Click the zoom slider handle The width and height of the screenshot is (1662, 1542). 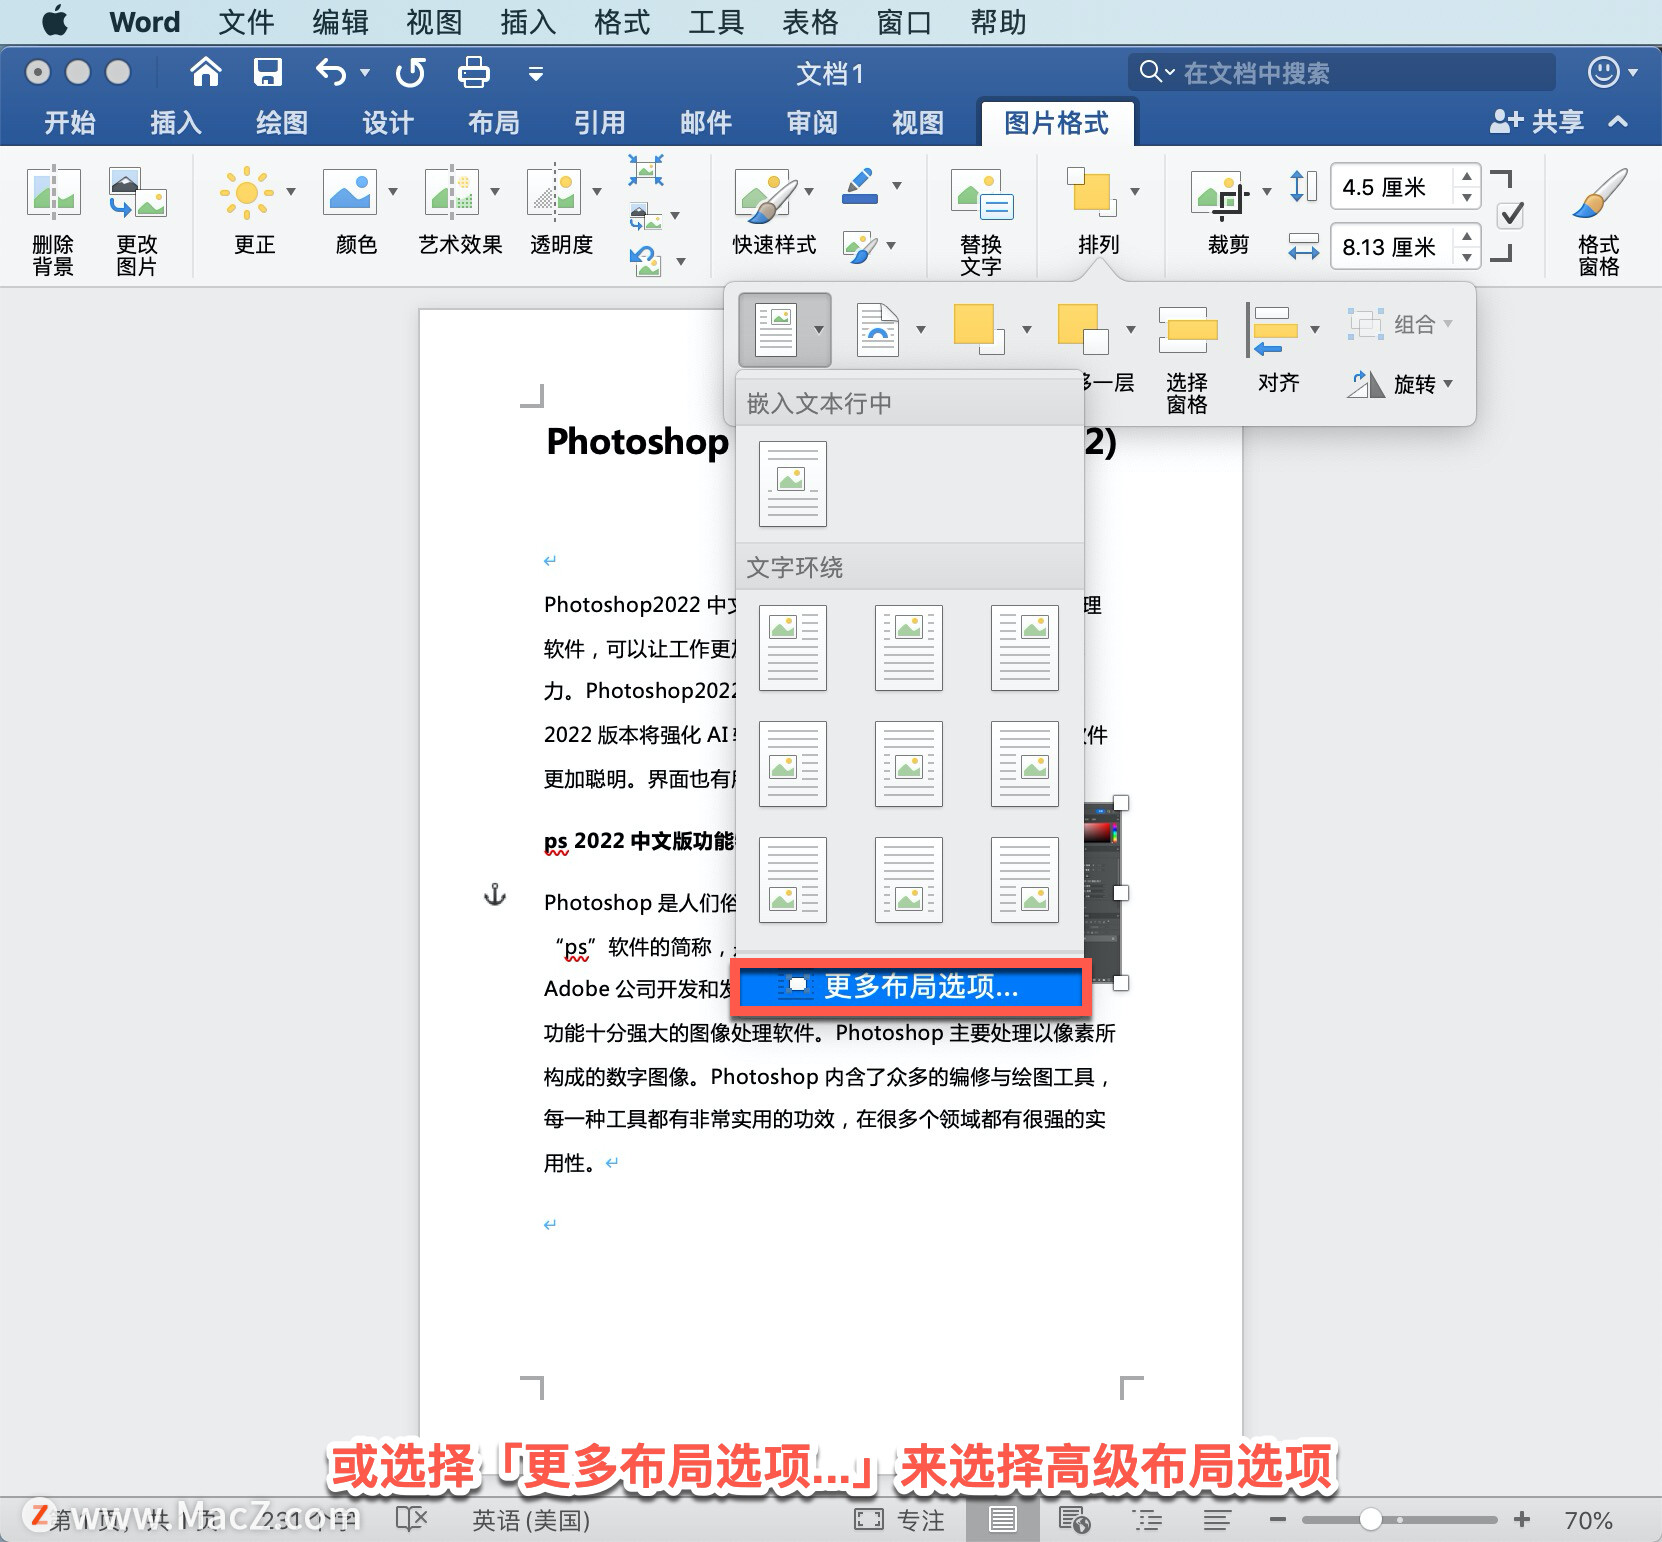tap(1371, 1520)
